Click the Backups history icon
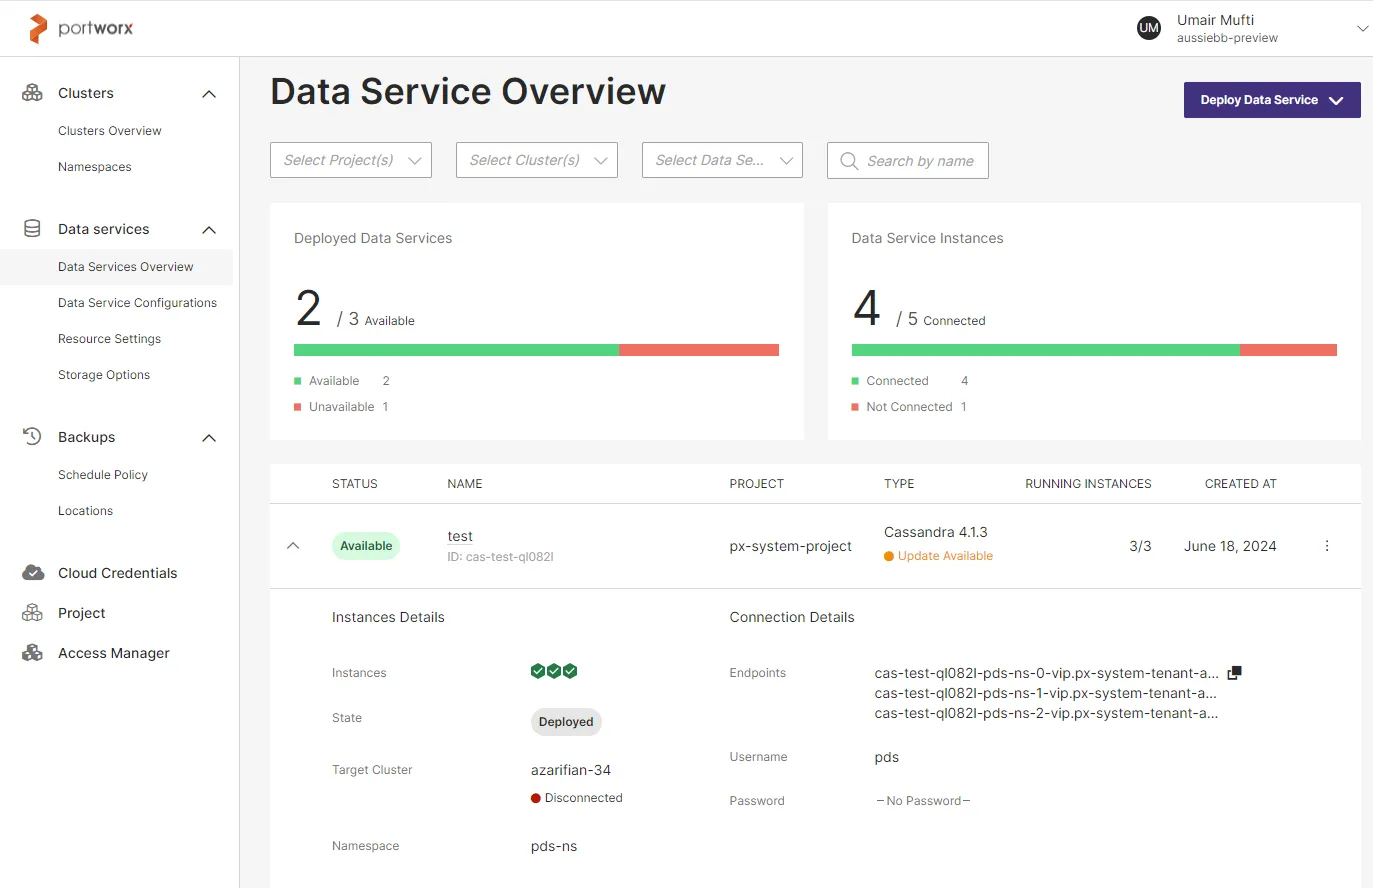The image size is (1373, 888). pos(32,436)
